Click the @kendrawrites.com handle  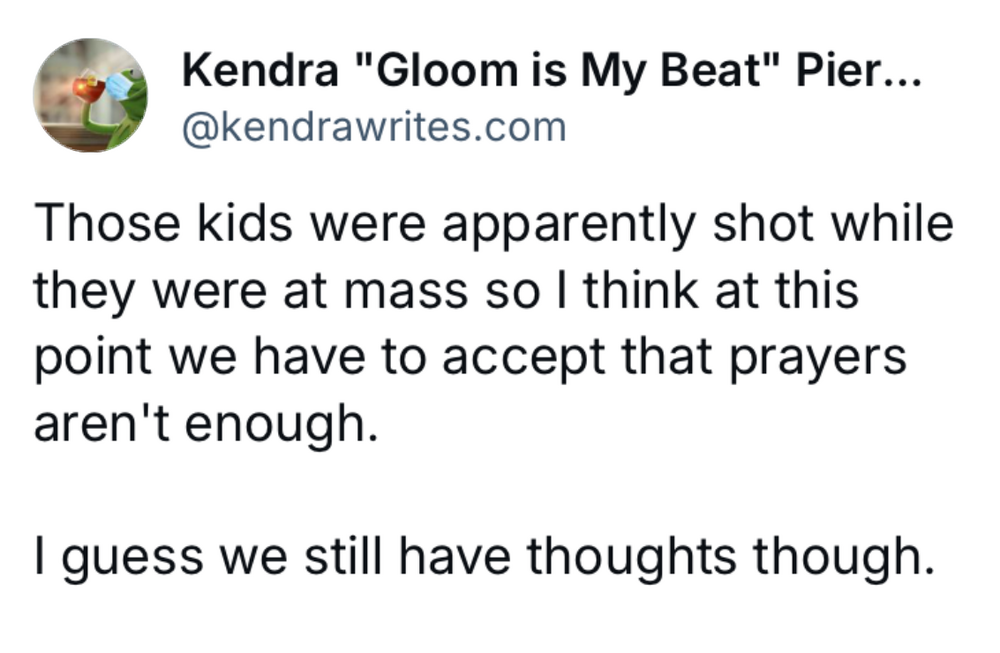[373, 127]
